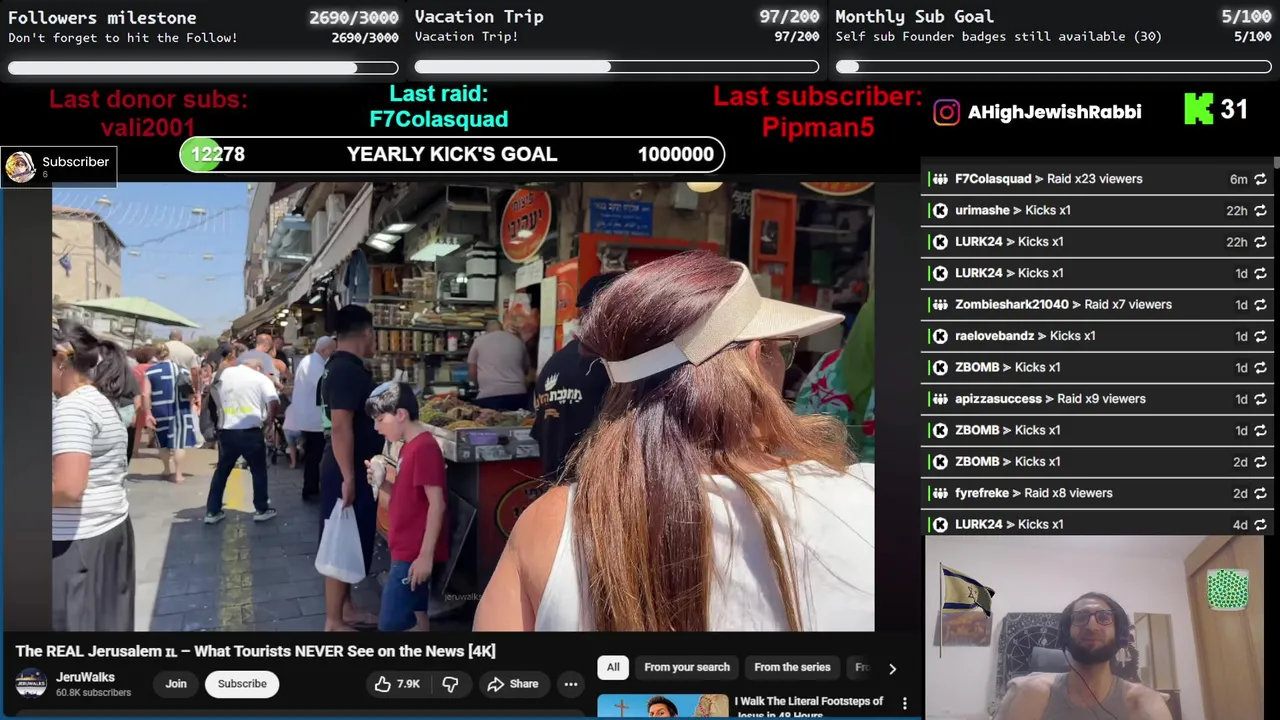The image size is (1280, 720).
Task: Click the Yearly Kick's Goal bar
Action: pyautogui.click(x=452, y=154)
